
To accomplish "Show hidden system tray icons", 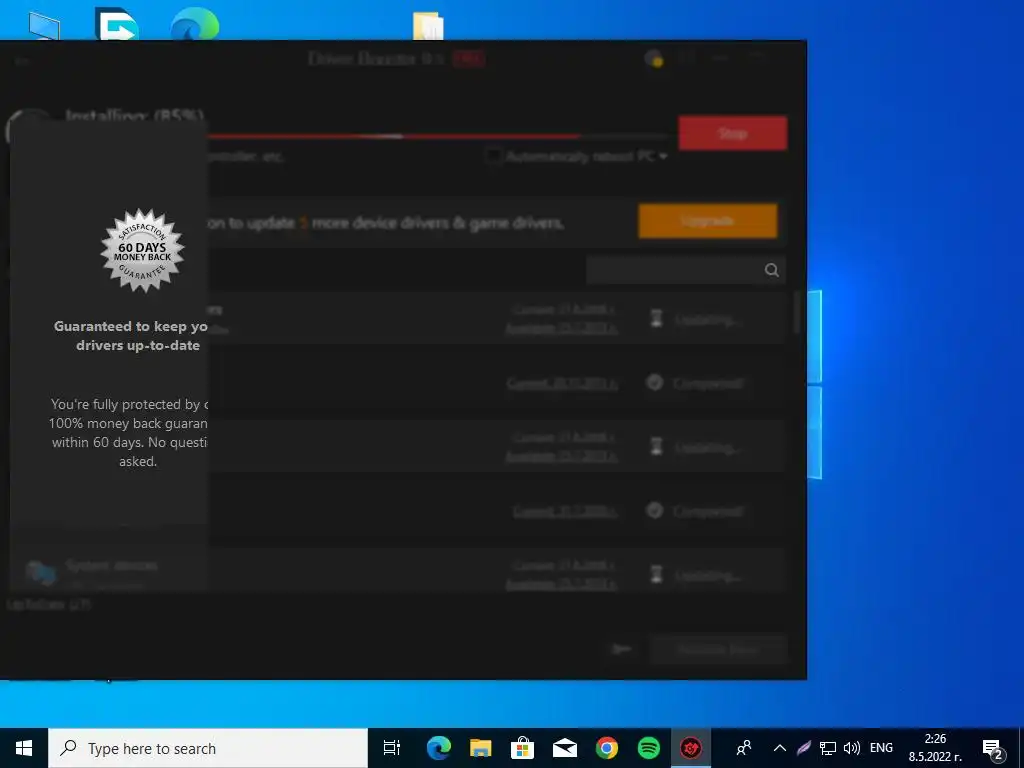I will click(x=780, y=748).
